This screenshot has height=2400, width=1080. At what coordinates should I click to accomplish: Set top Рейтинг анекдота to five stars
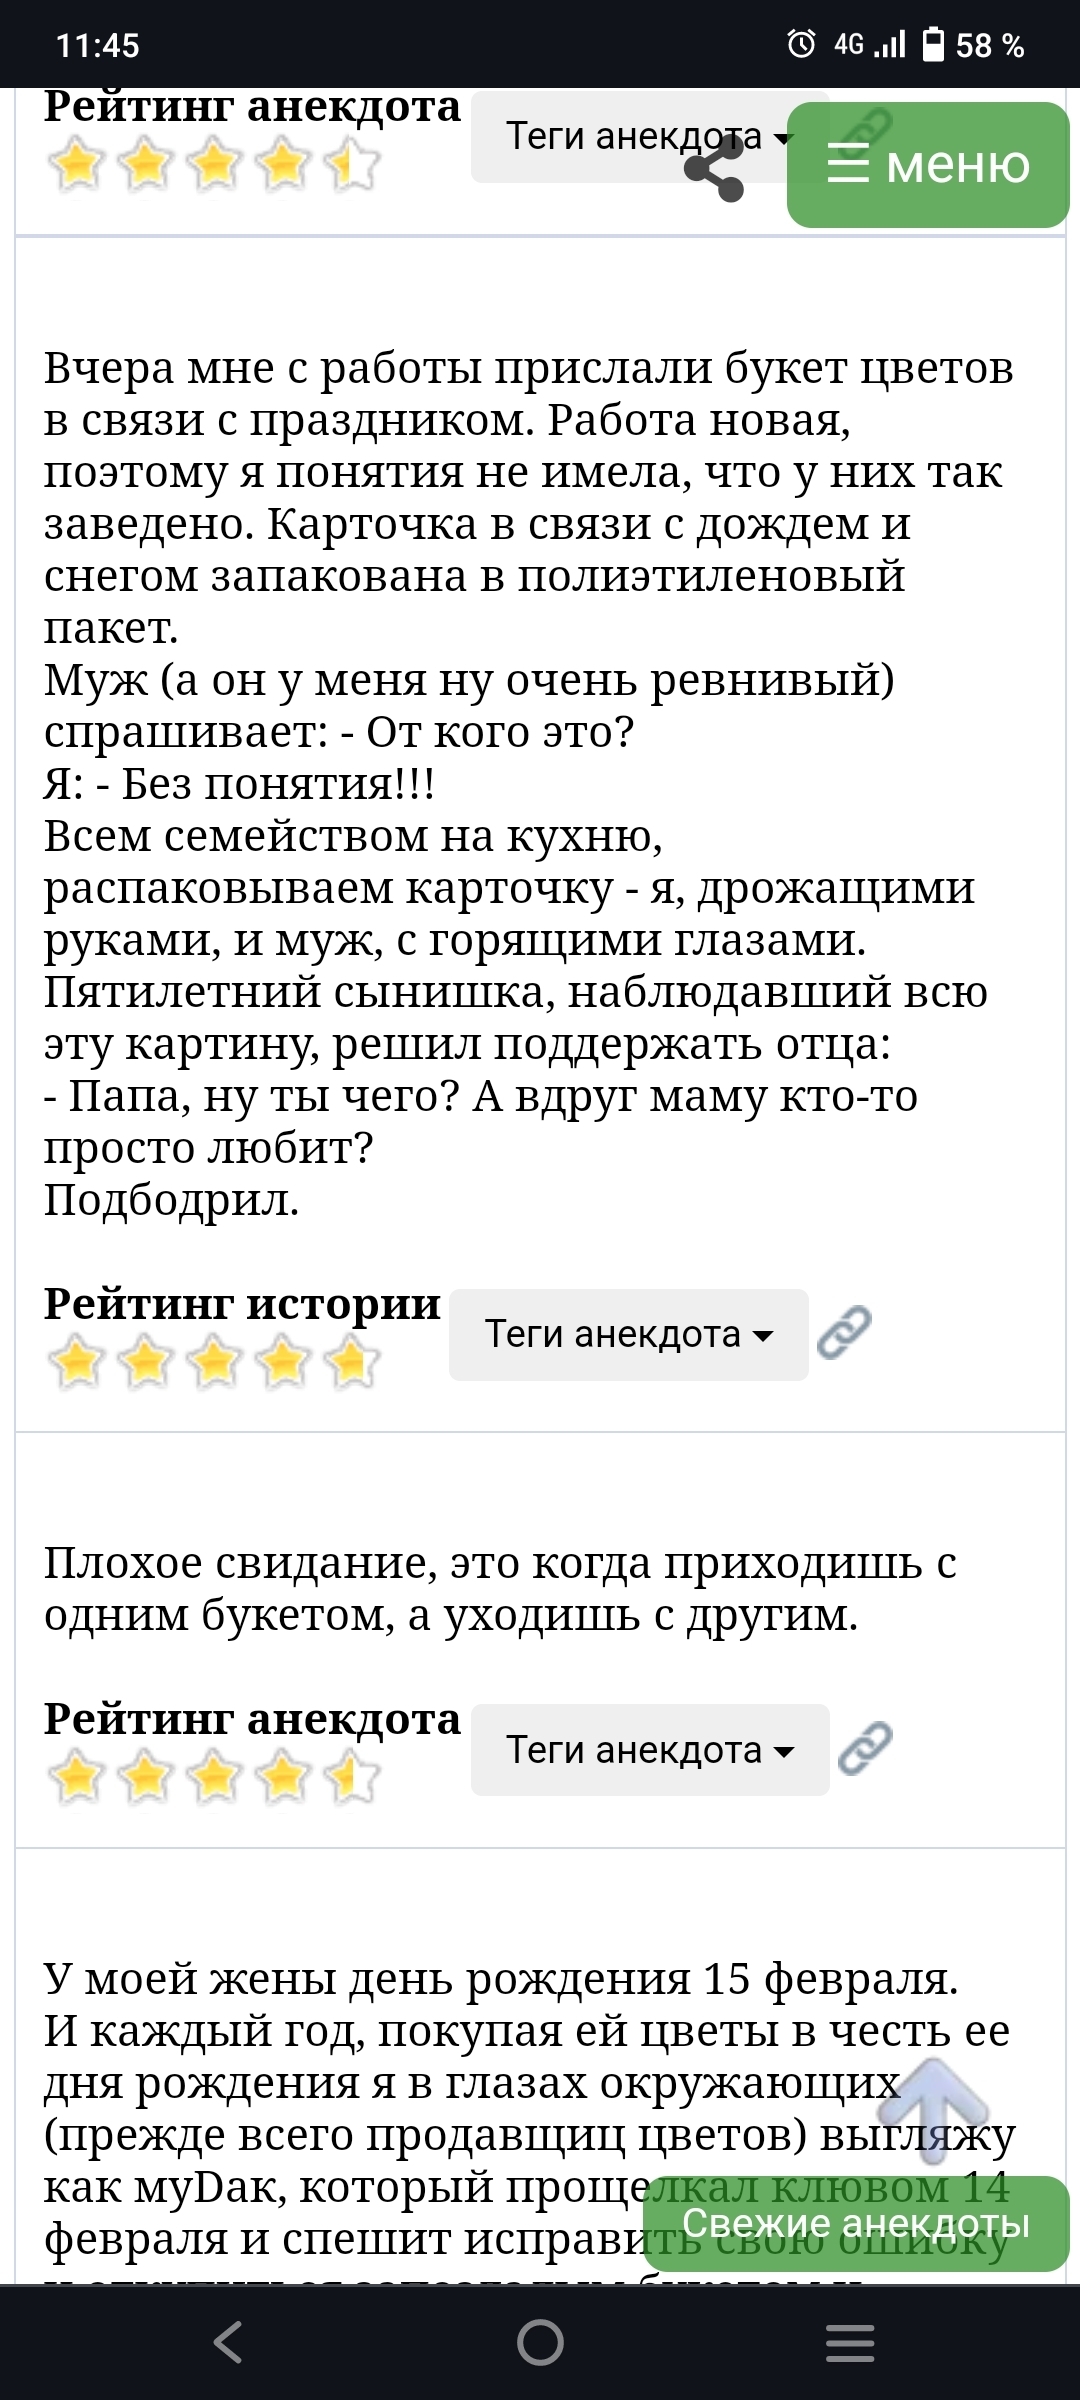(x=353, y=165)
